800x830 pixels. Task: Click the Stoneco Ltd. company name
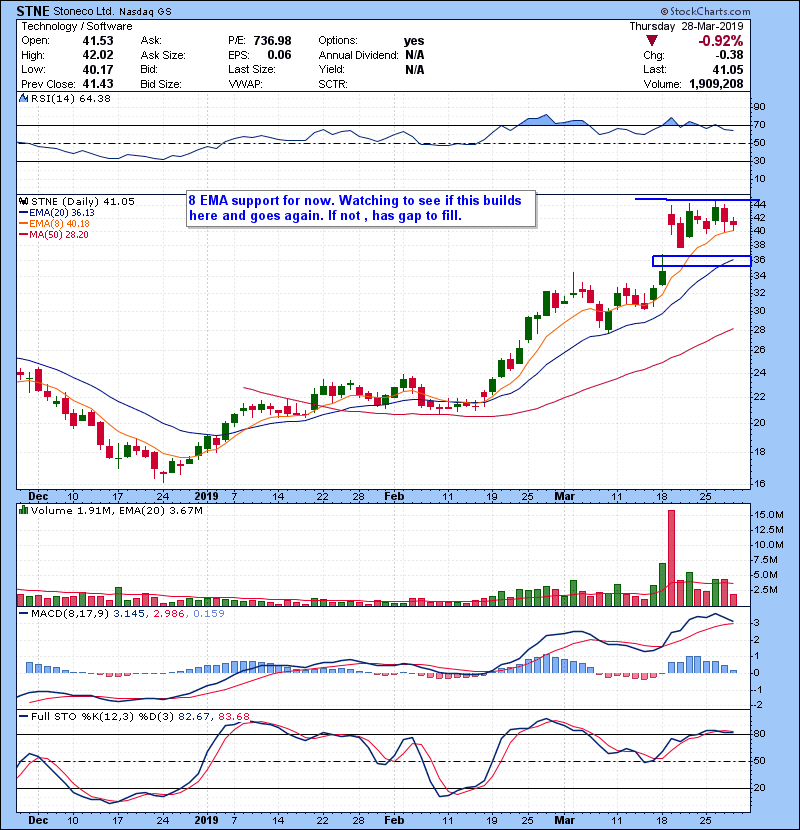[84, 11]
